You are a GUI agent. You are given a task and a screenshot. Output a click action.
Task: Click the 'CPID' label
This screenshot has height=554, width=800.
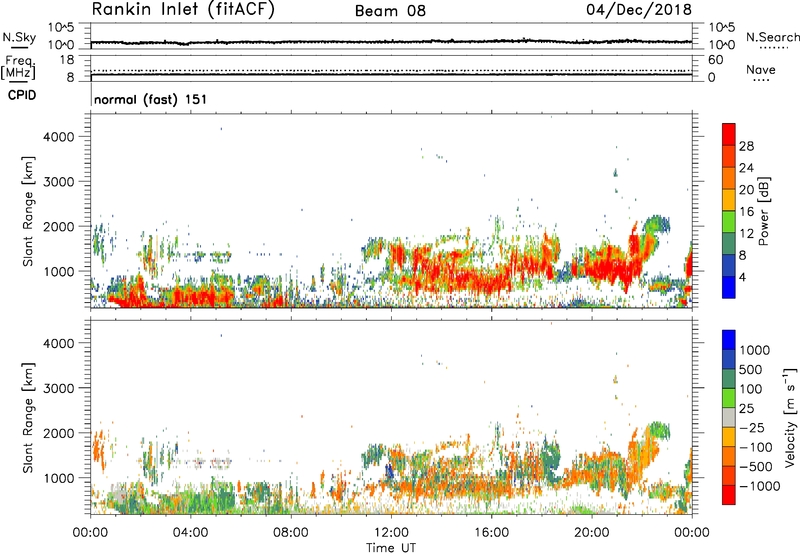click(x=22, y=95)
